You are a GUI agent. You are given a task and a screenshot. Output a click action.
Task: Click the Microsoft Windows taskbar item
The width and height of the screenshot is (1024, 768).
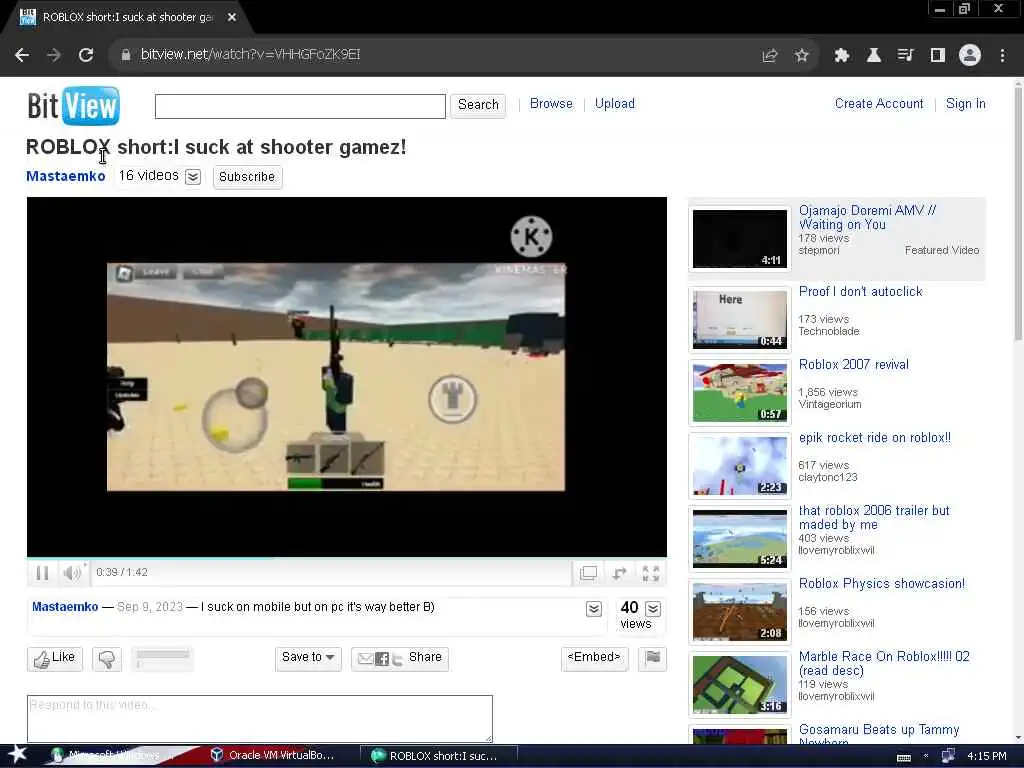pos(114,756)
